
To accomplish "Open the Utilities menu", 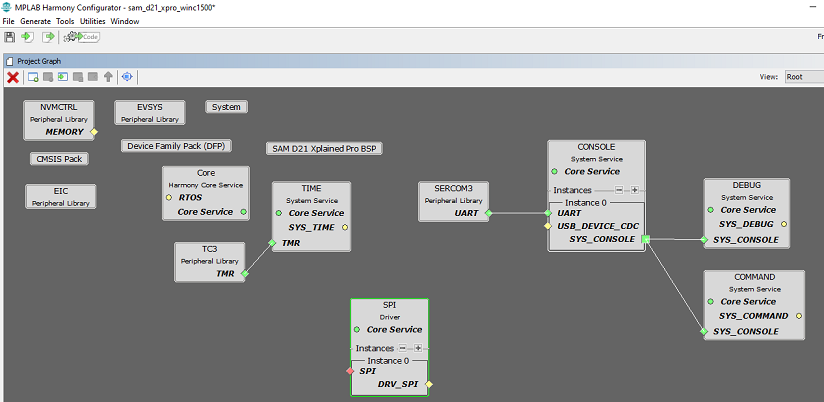I will click(92, 21).
